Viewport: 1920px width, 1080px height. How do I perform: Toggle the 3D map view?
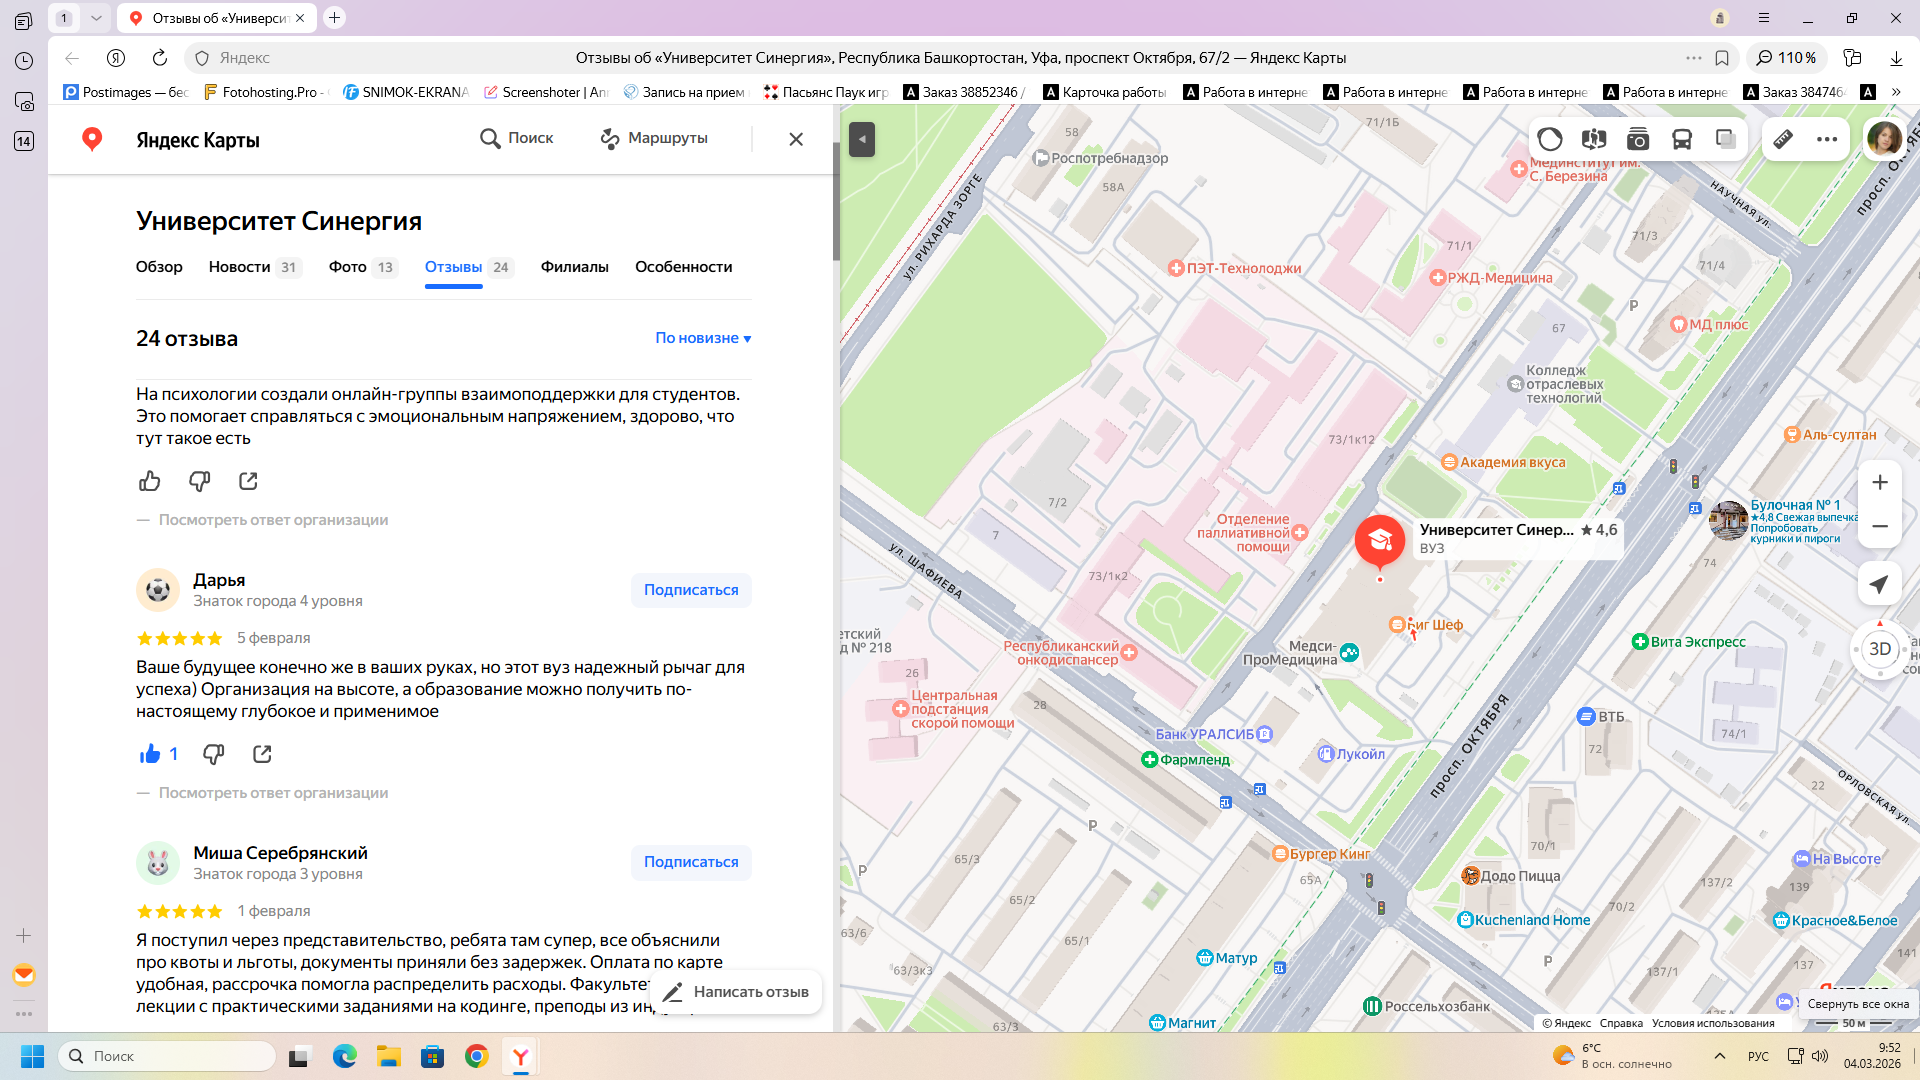(1879, 648)
